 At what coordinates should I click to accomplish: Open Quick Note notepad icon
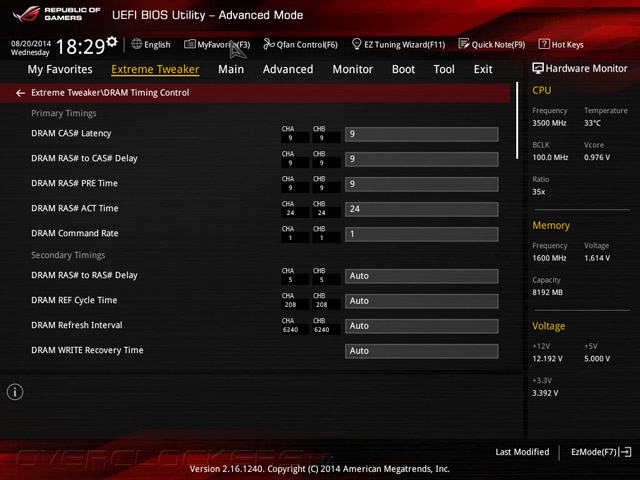pyautogui.click(x=464, y=44)
